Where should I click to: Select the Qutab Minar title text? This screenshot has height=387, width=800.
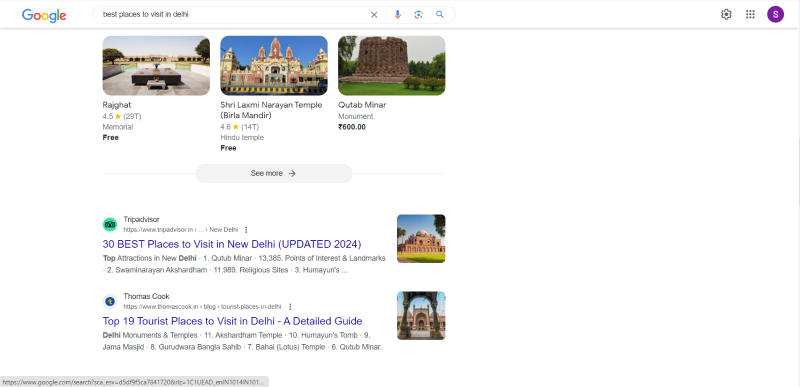tap(362, 105)
